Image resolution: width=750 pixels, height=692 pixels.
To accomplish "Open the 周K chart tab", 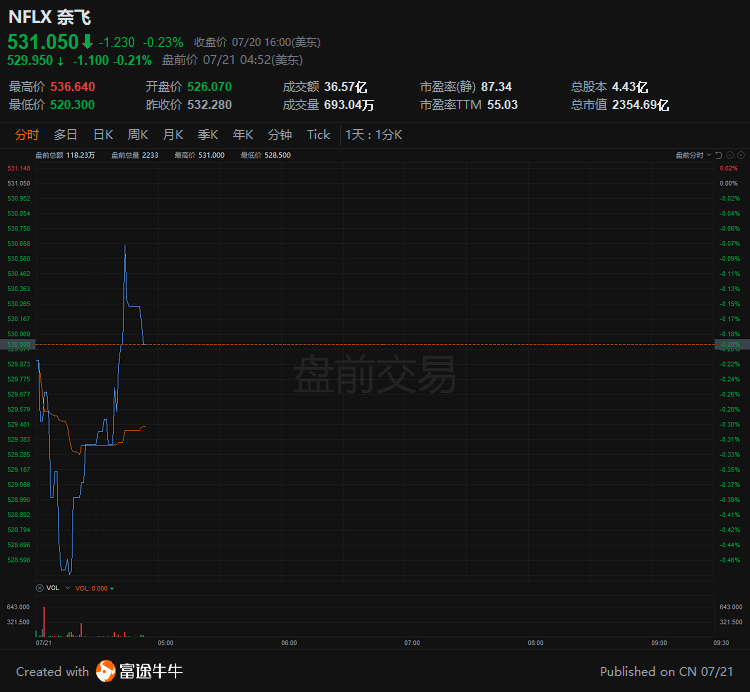I will coord(138,135).
